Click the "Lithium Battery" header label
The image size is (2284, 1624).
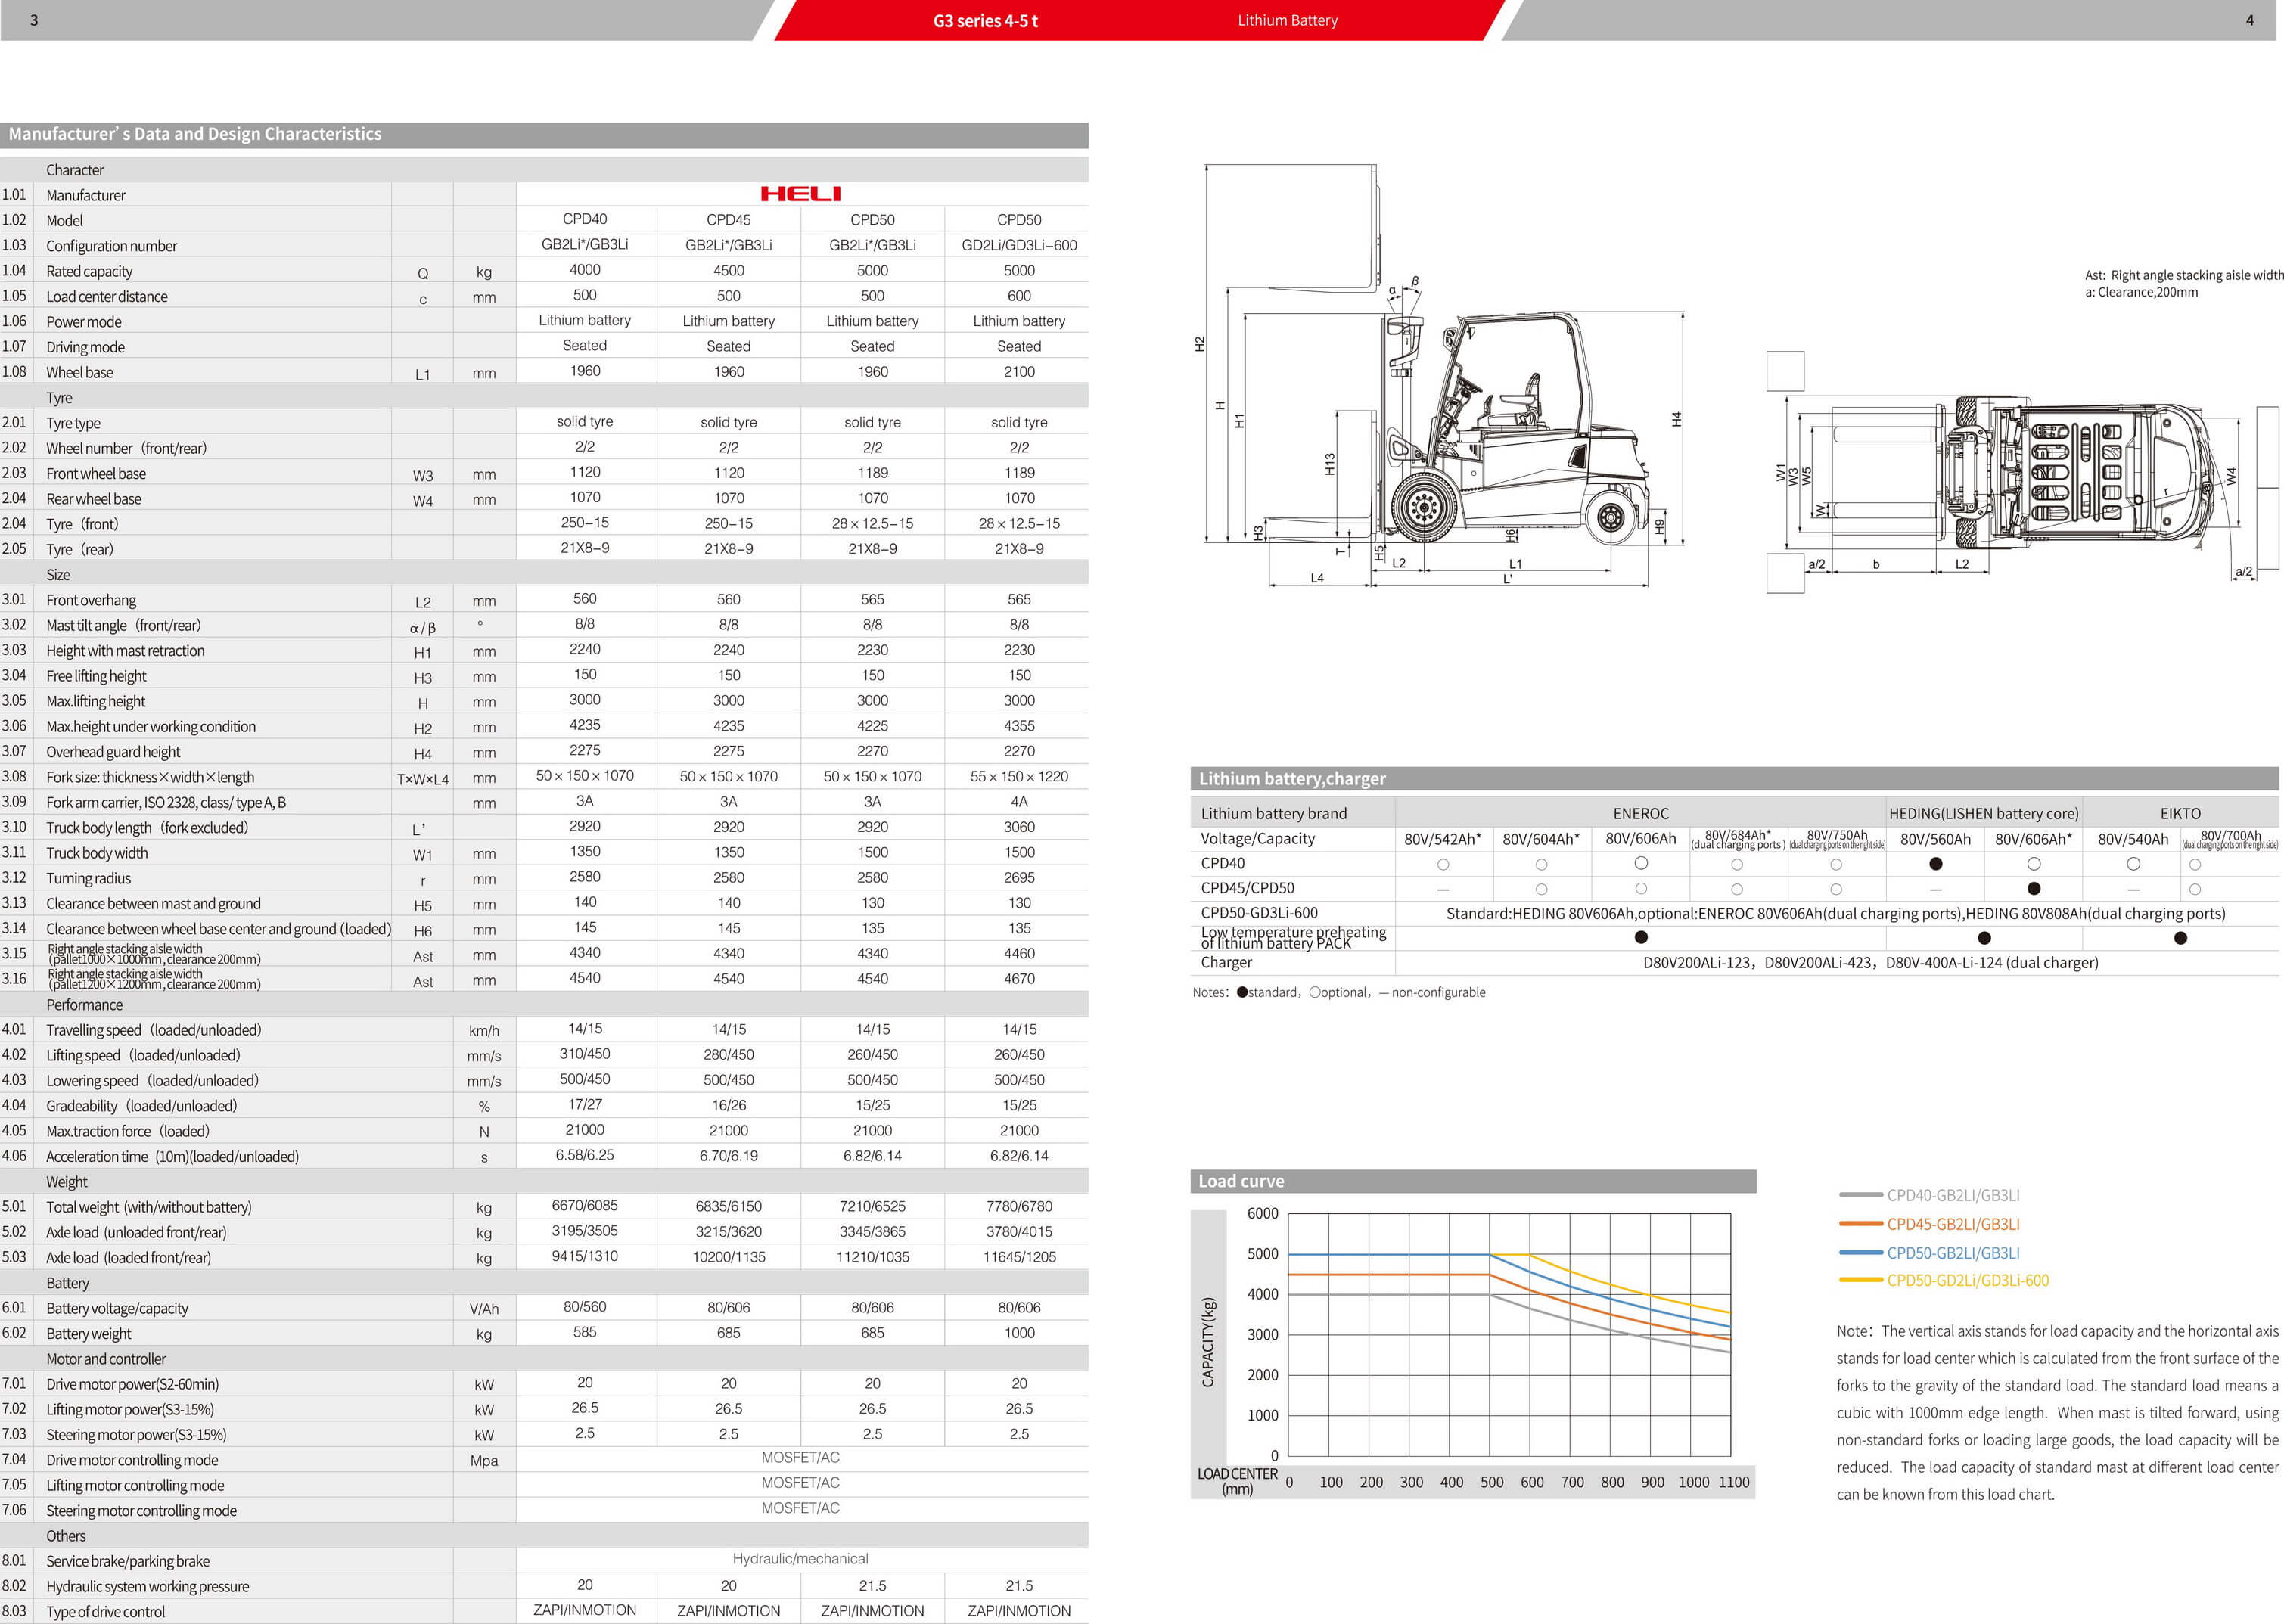pyautogui.click(x=1287, y=20)
